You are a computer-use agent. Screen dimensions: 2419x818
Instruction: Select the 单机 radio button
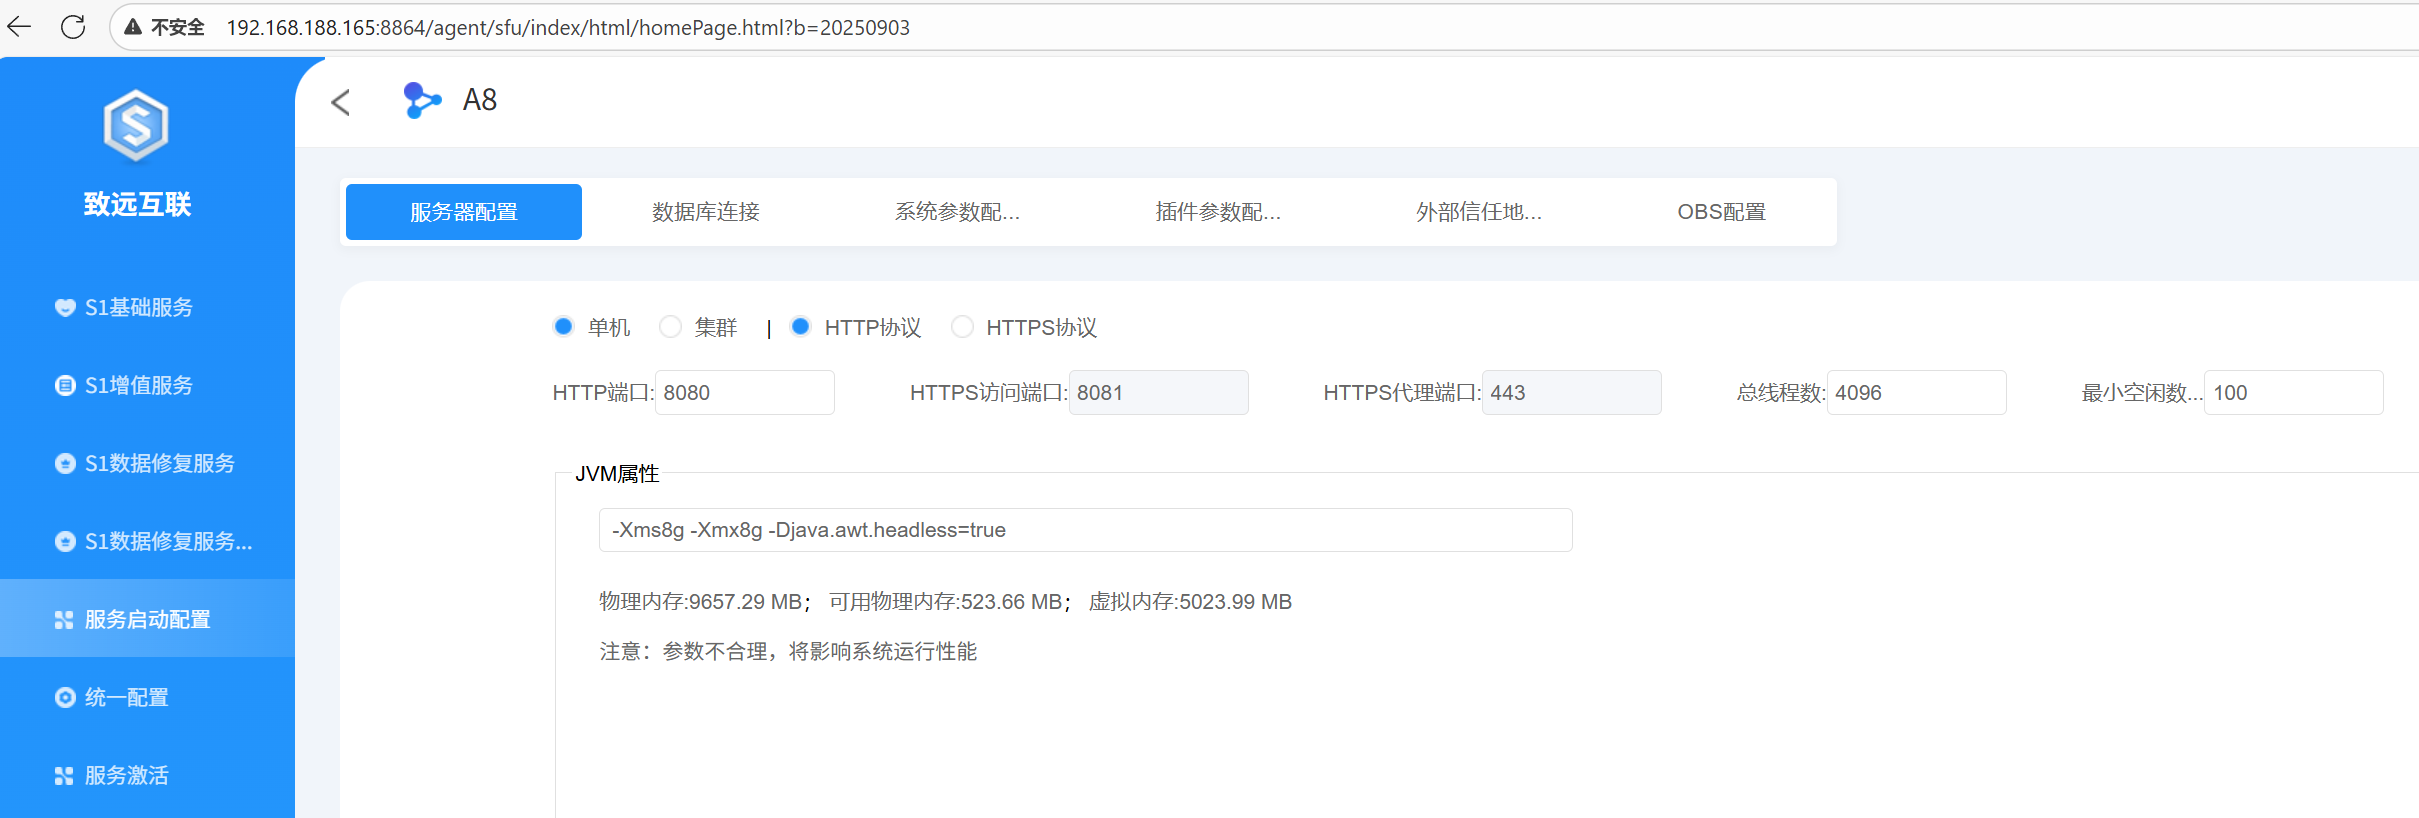coord(564,327)
